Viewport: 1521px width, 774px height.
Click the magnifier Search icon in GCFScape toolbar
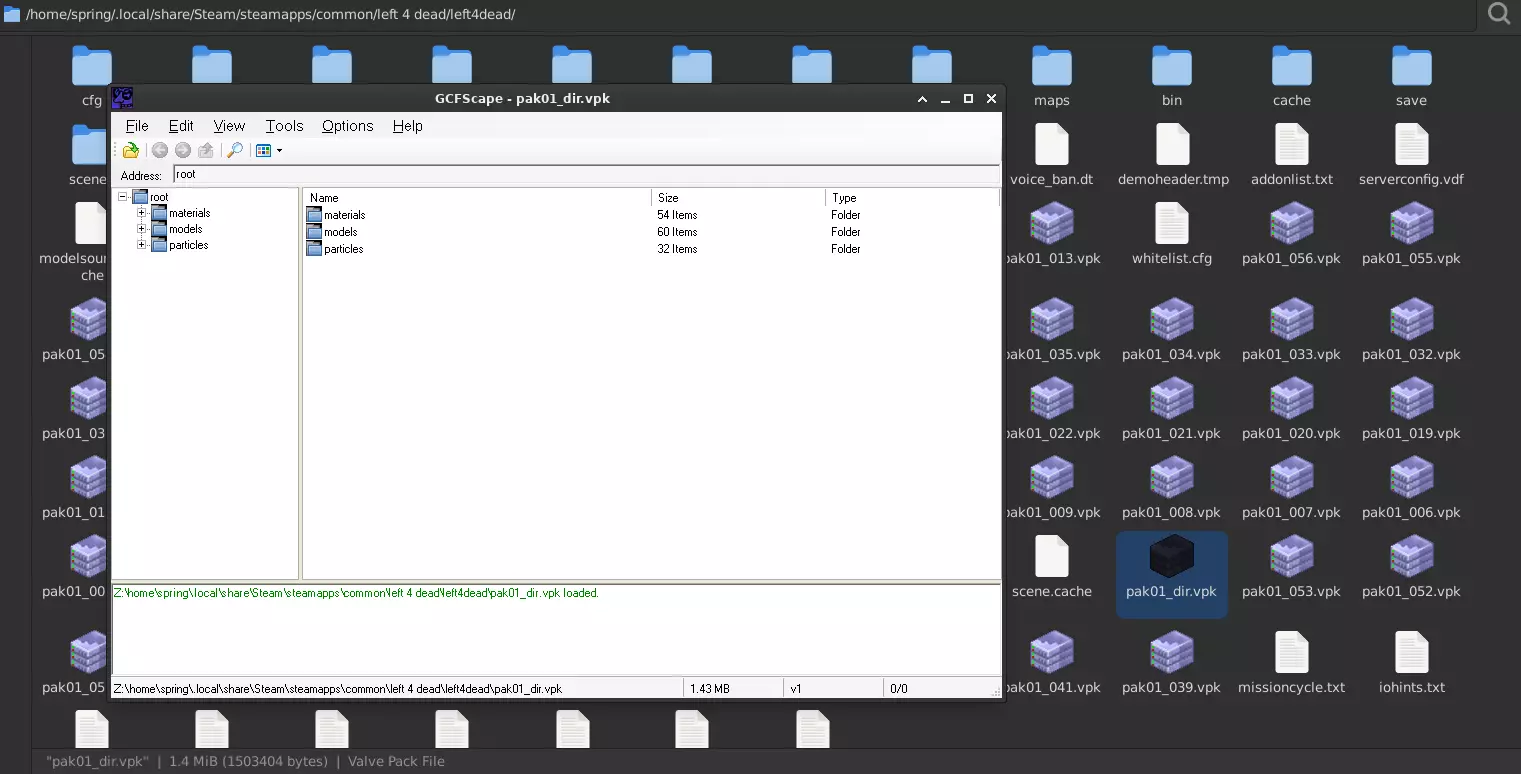235,150
